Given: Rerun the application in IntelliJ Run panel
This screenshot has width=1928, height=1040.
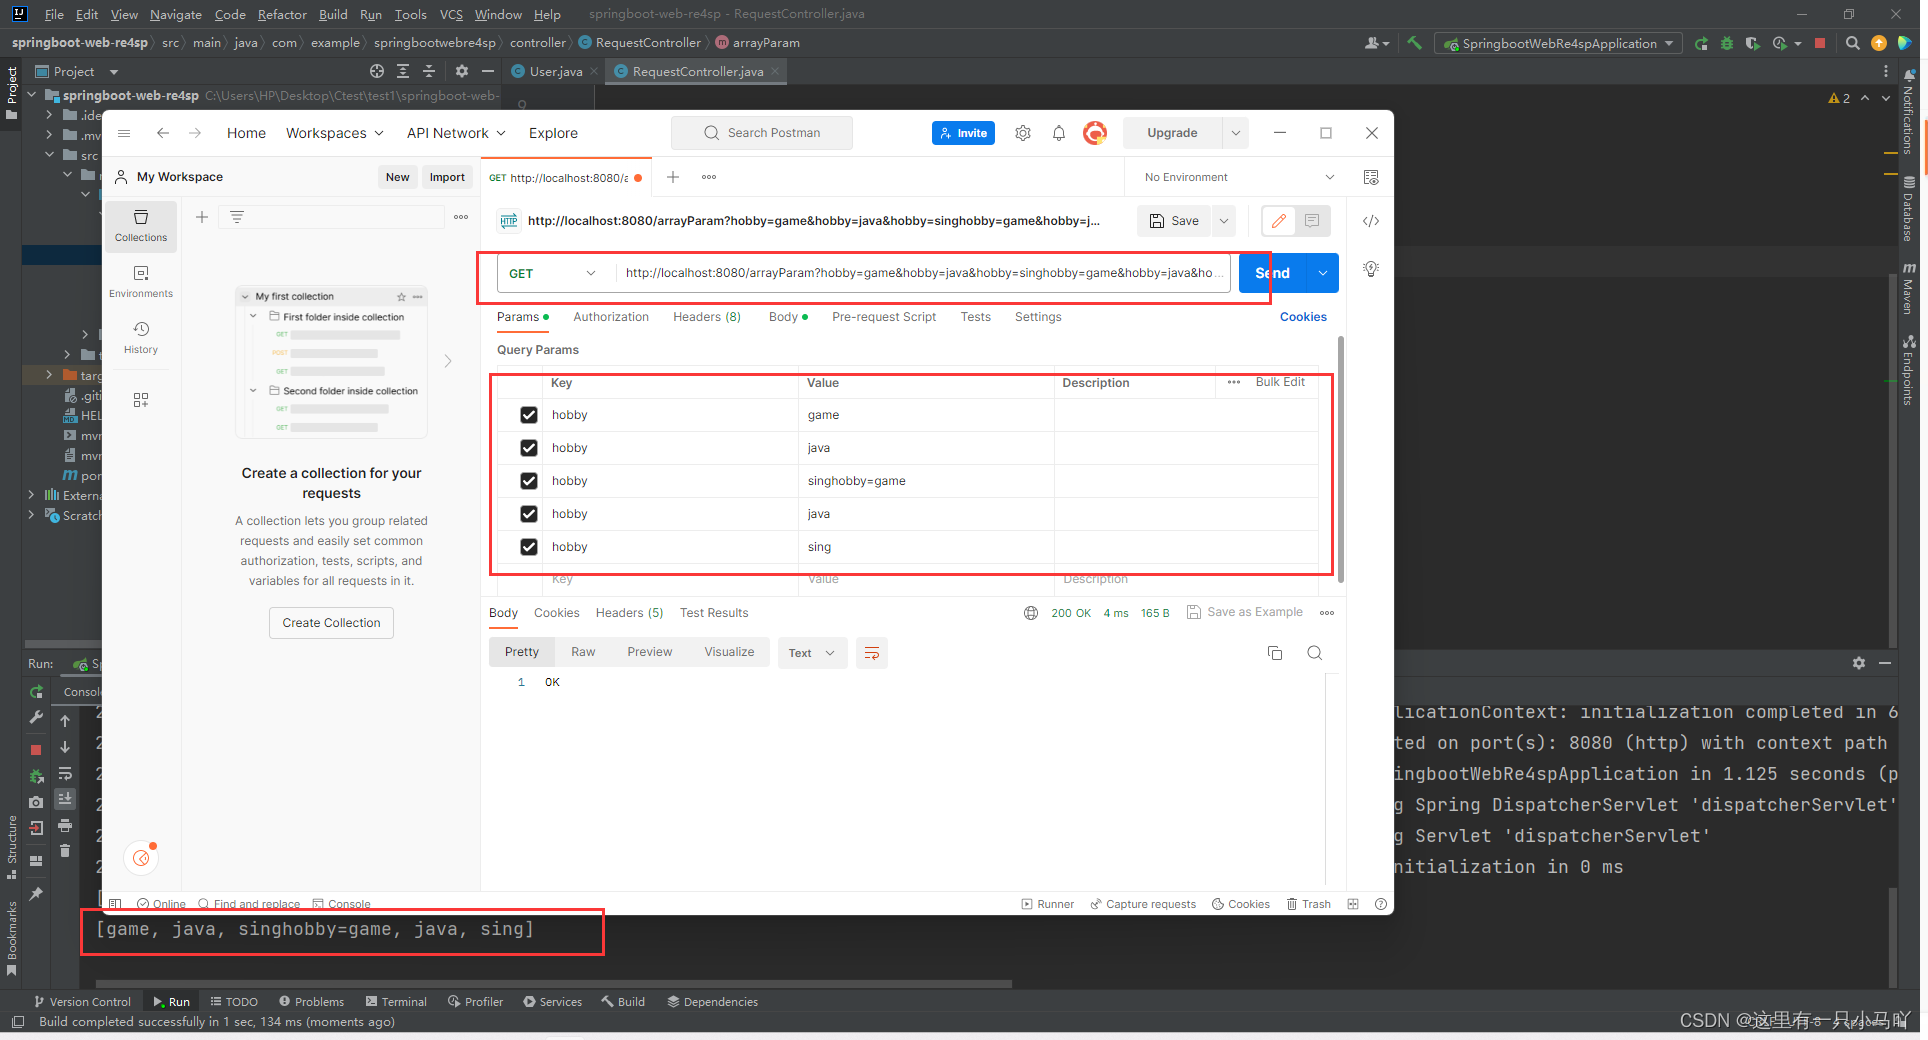Looking at the screenshot, I should tap(36, 692).
